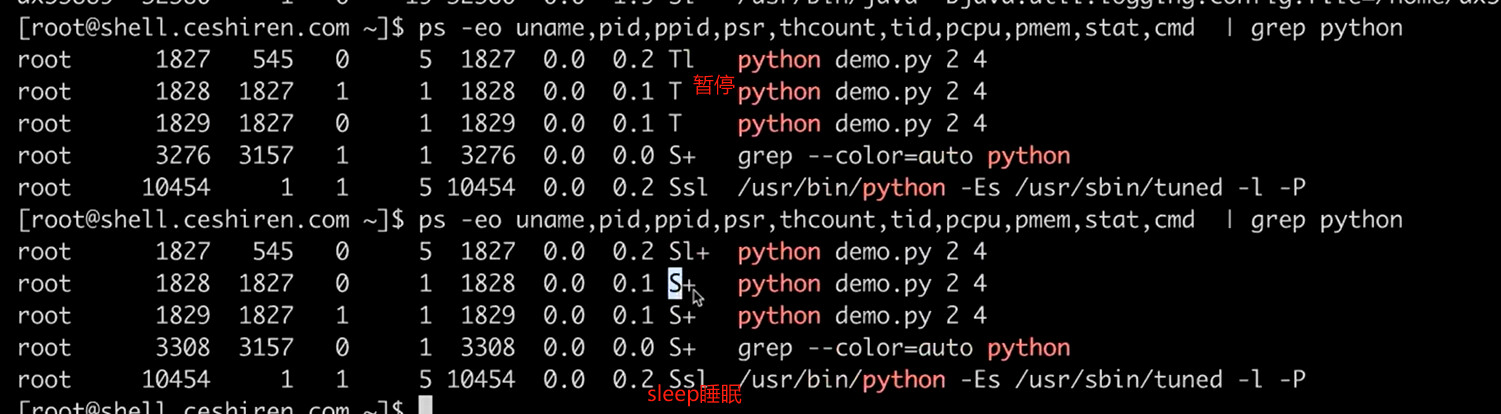
Task: Click the 0.2 memory value in the Tl row
Action: tap(633, 60)
